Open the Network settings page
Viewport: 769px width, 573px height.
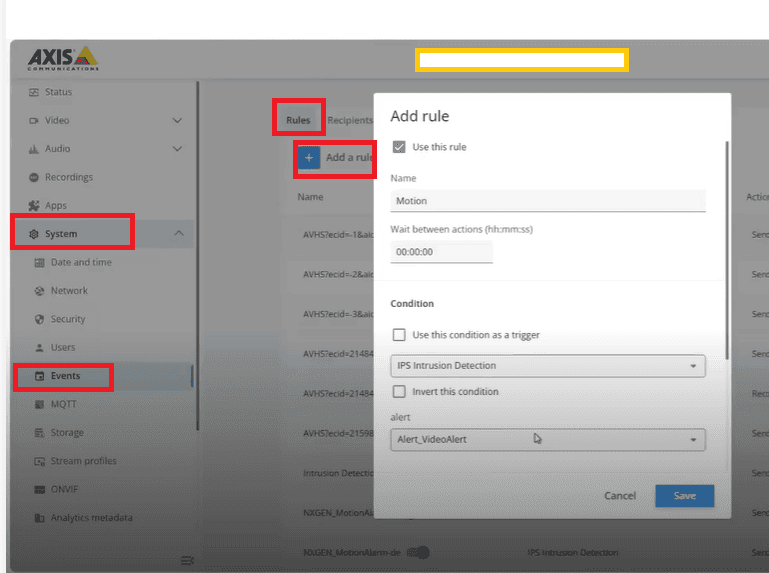tap(69, 291)
